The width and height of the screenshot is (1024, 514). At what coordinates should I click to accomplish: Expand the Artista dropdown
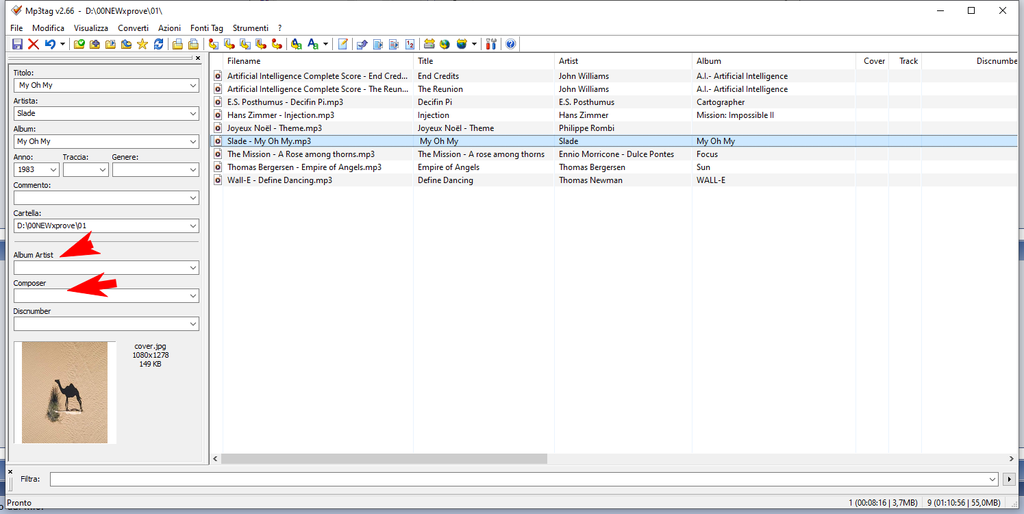[x=193, y=114]
